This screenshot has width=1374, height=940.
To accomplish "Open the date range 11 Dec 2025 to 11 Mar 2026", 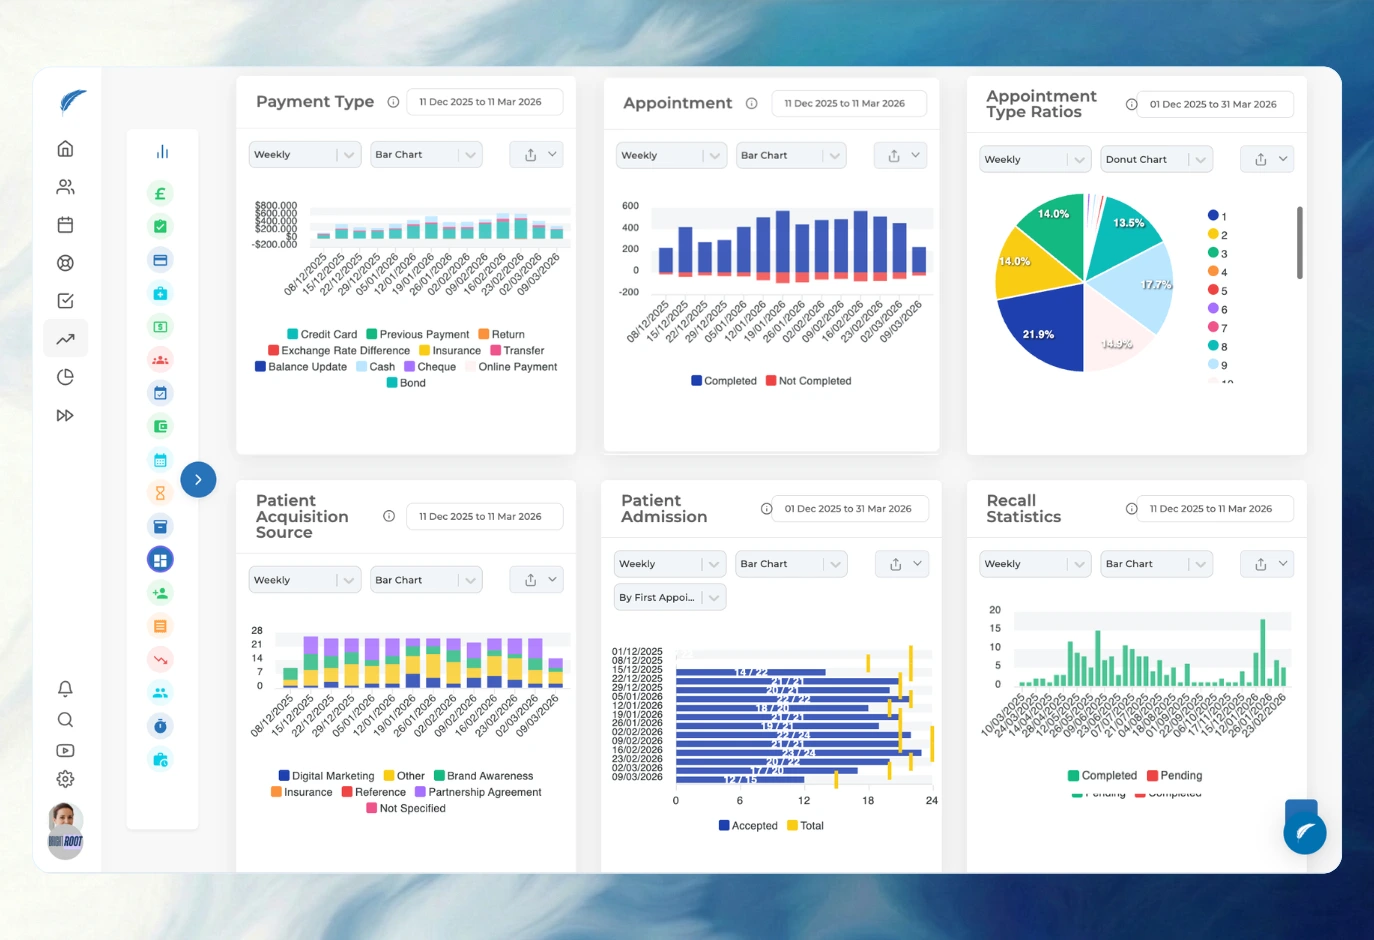I will pos(485,101).
